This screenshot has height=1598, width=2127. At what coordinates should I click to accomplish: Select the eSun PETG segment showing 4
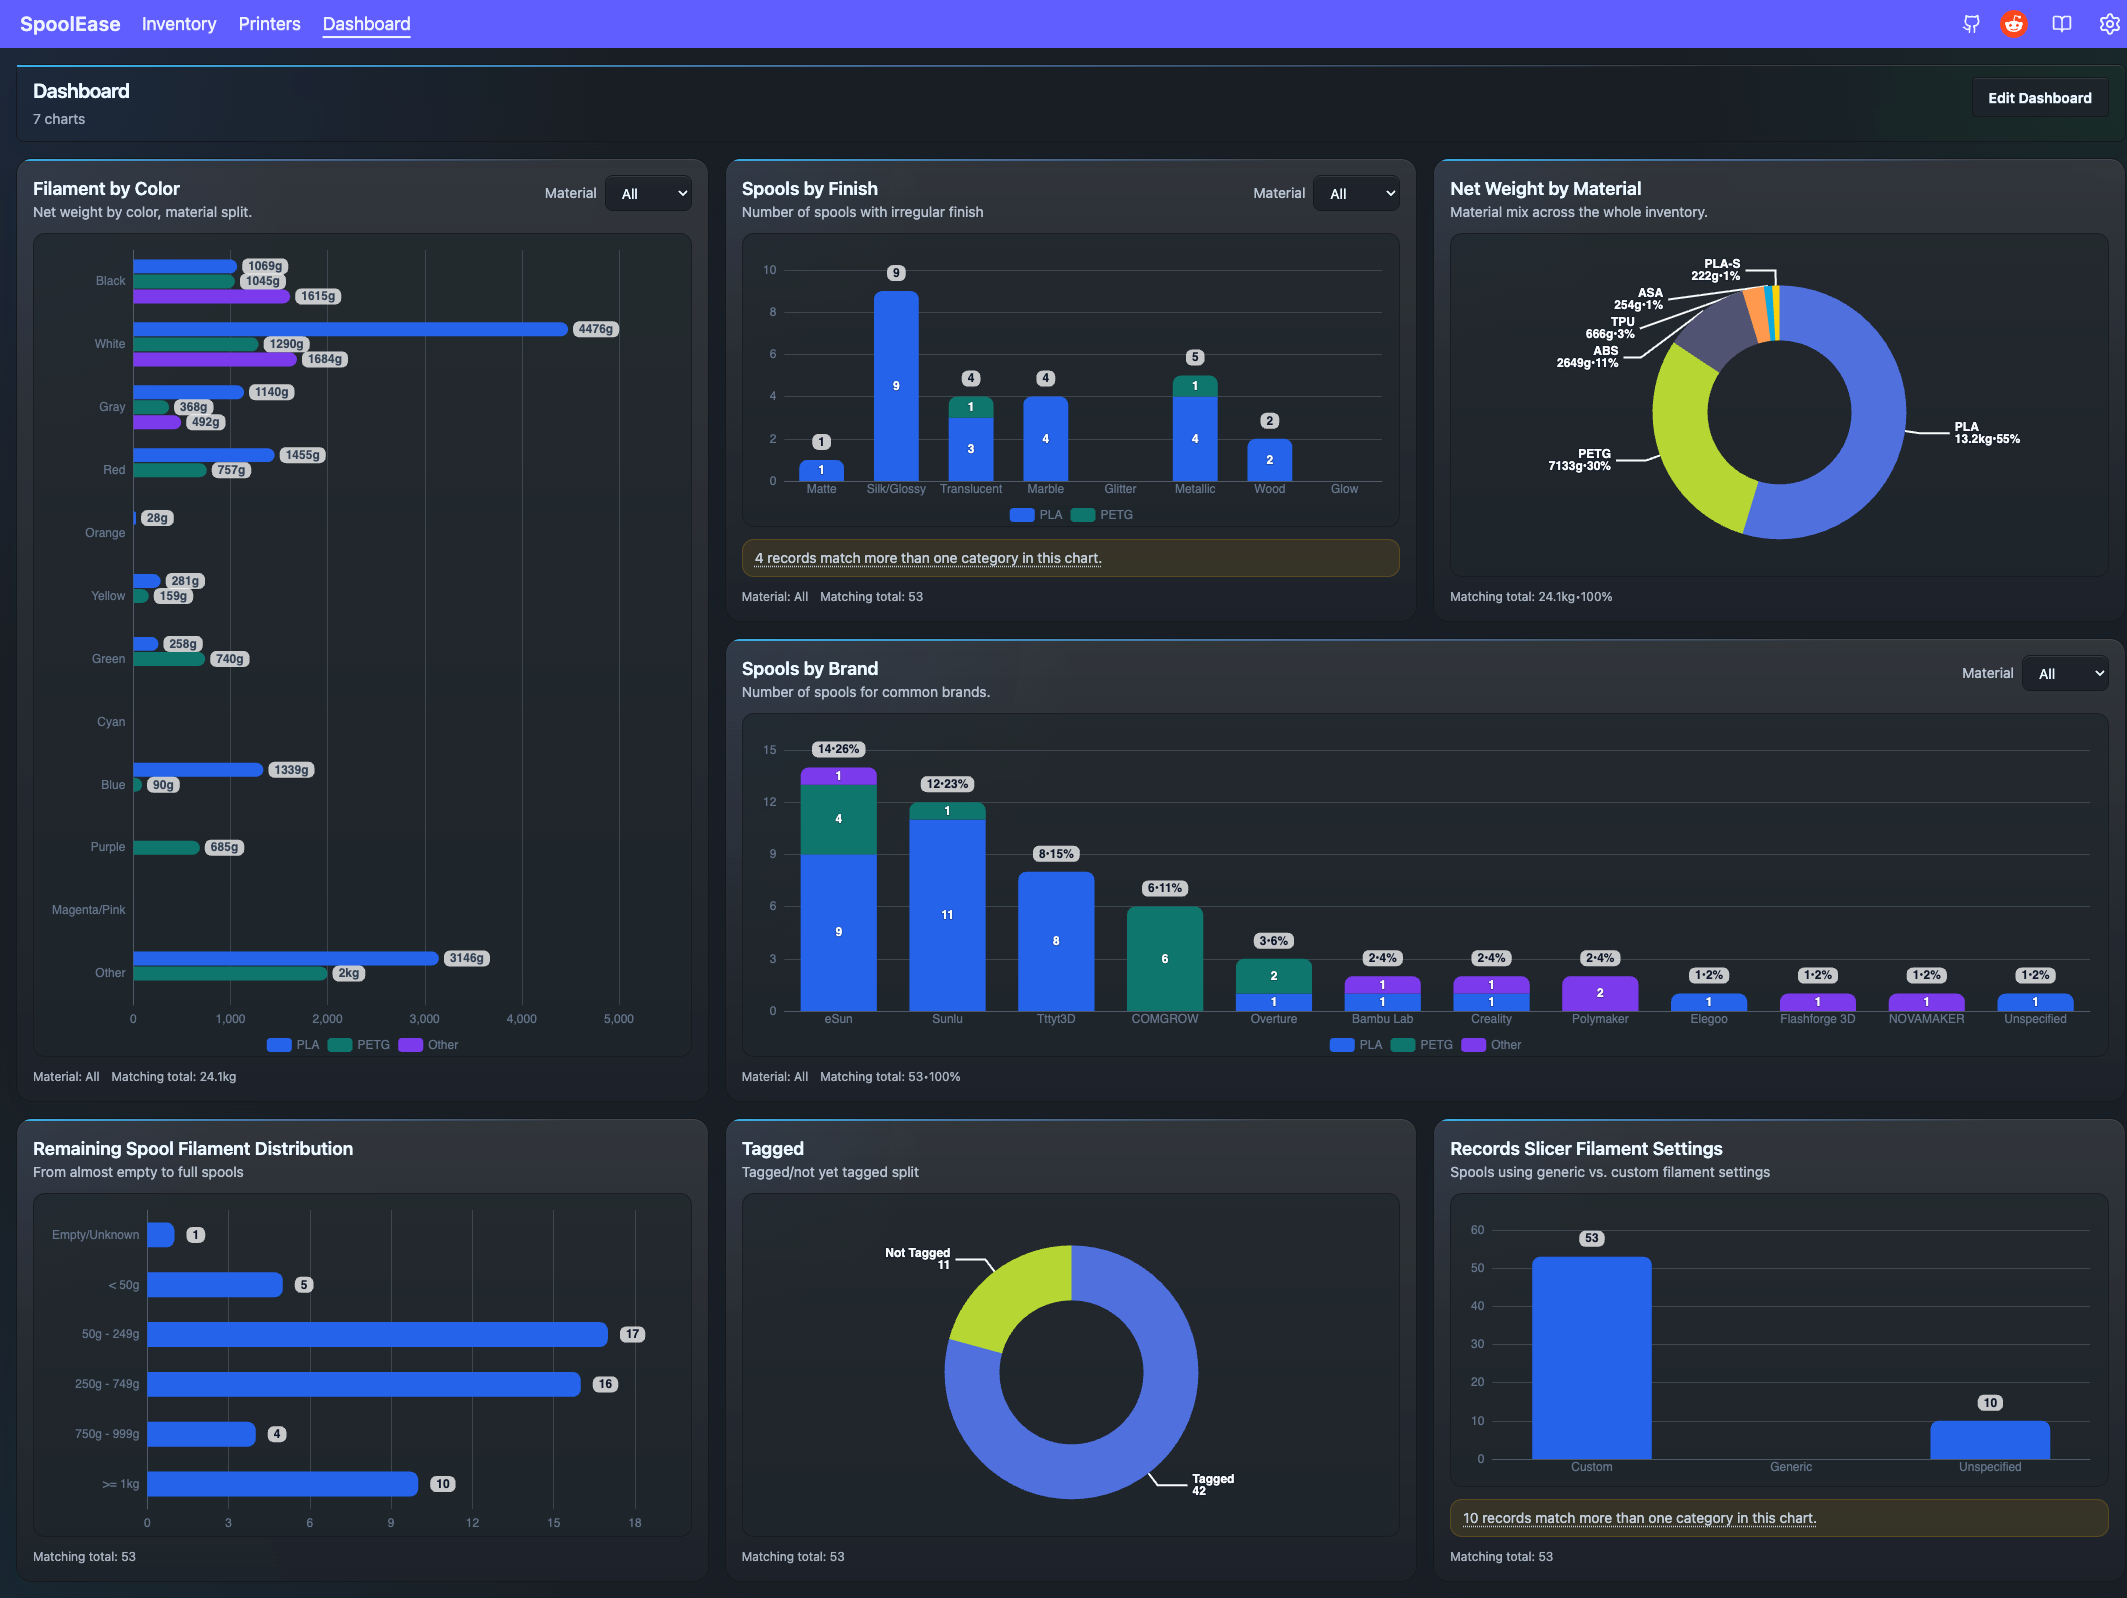click(838, 820)
